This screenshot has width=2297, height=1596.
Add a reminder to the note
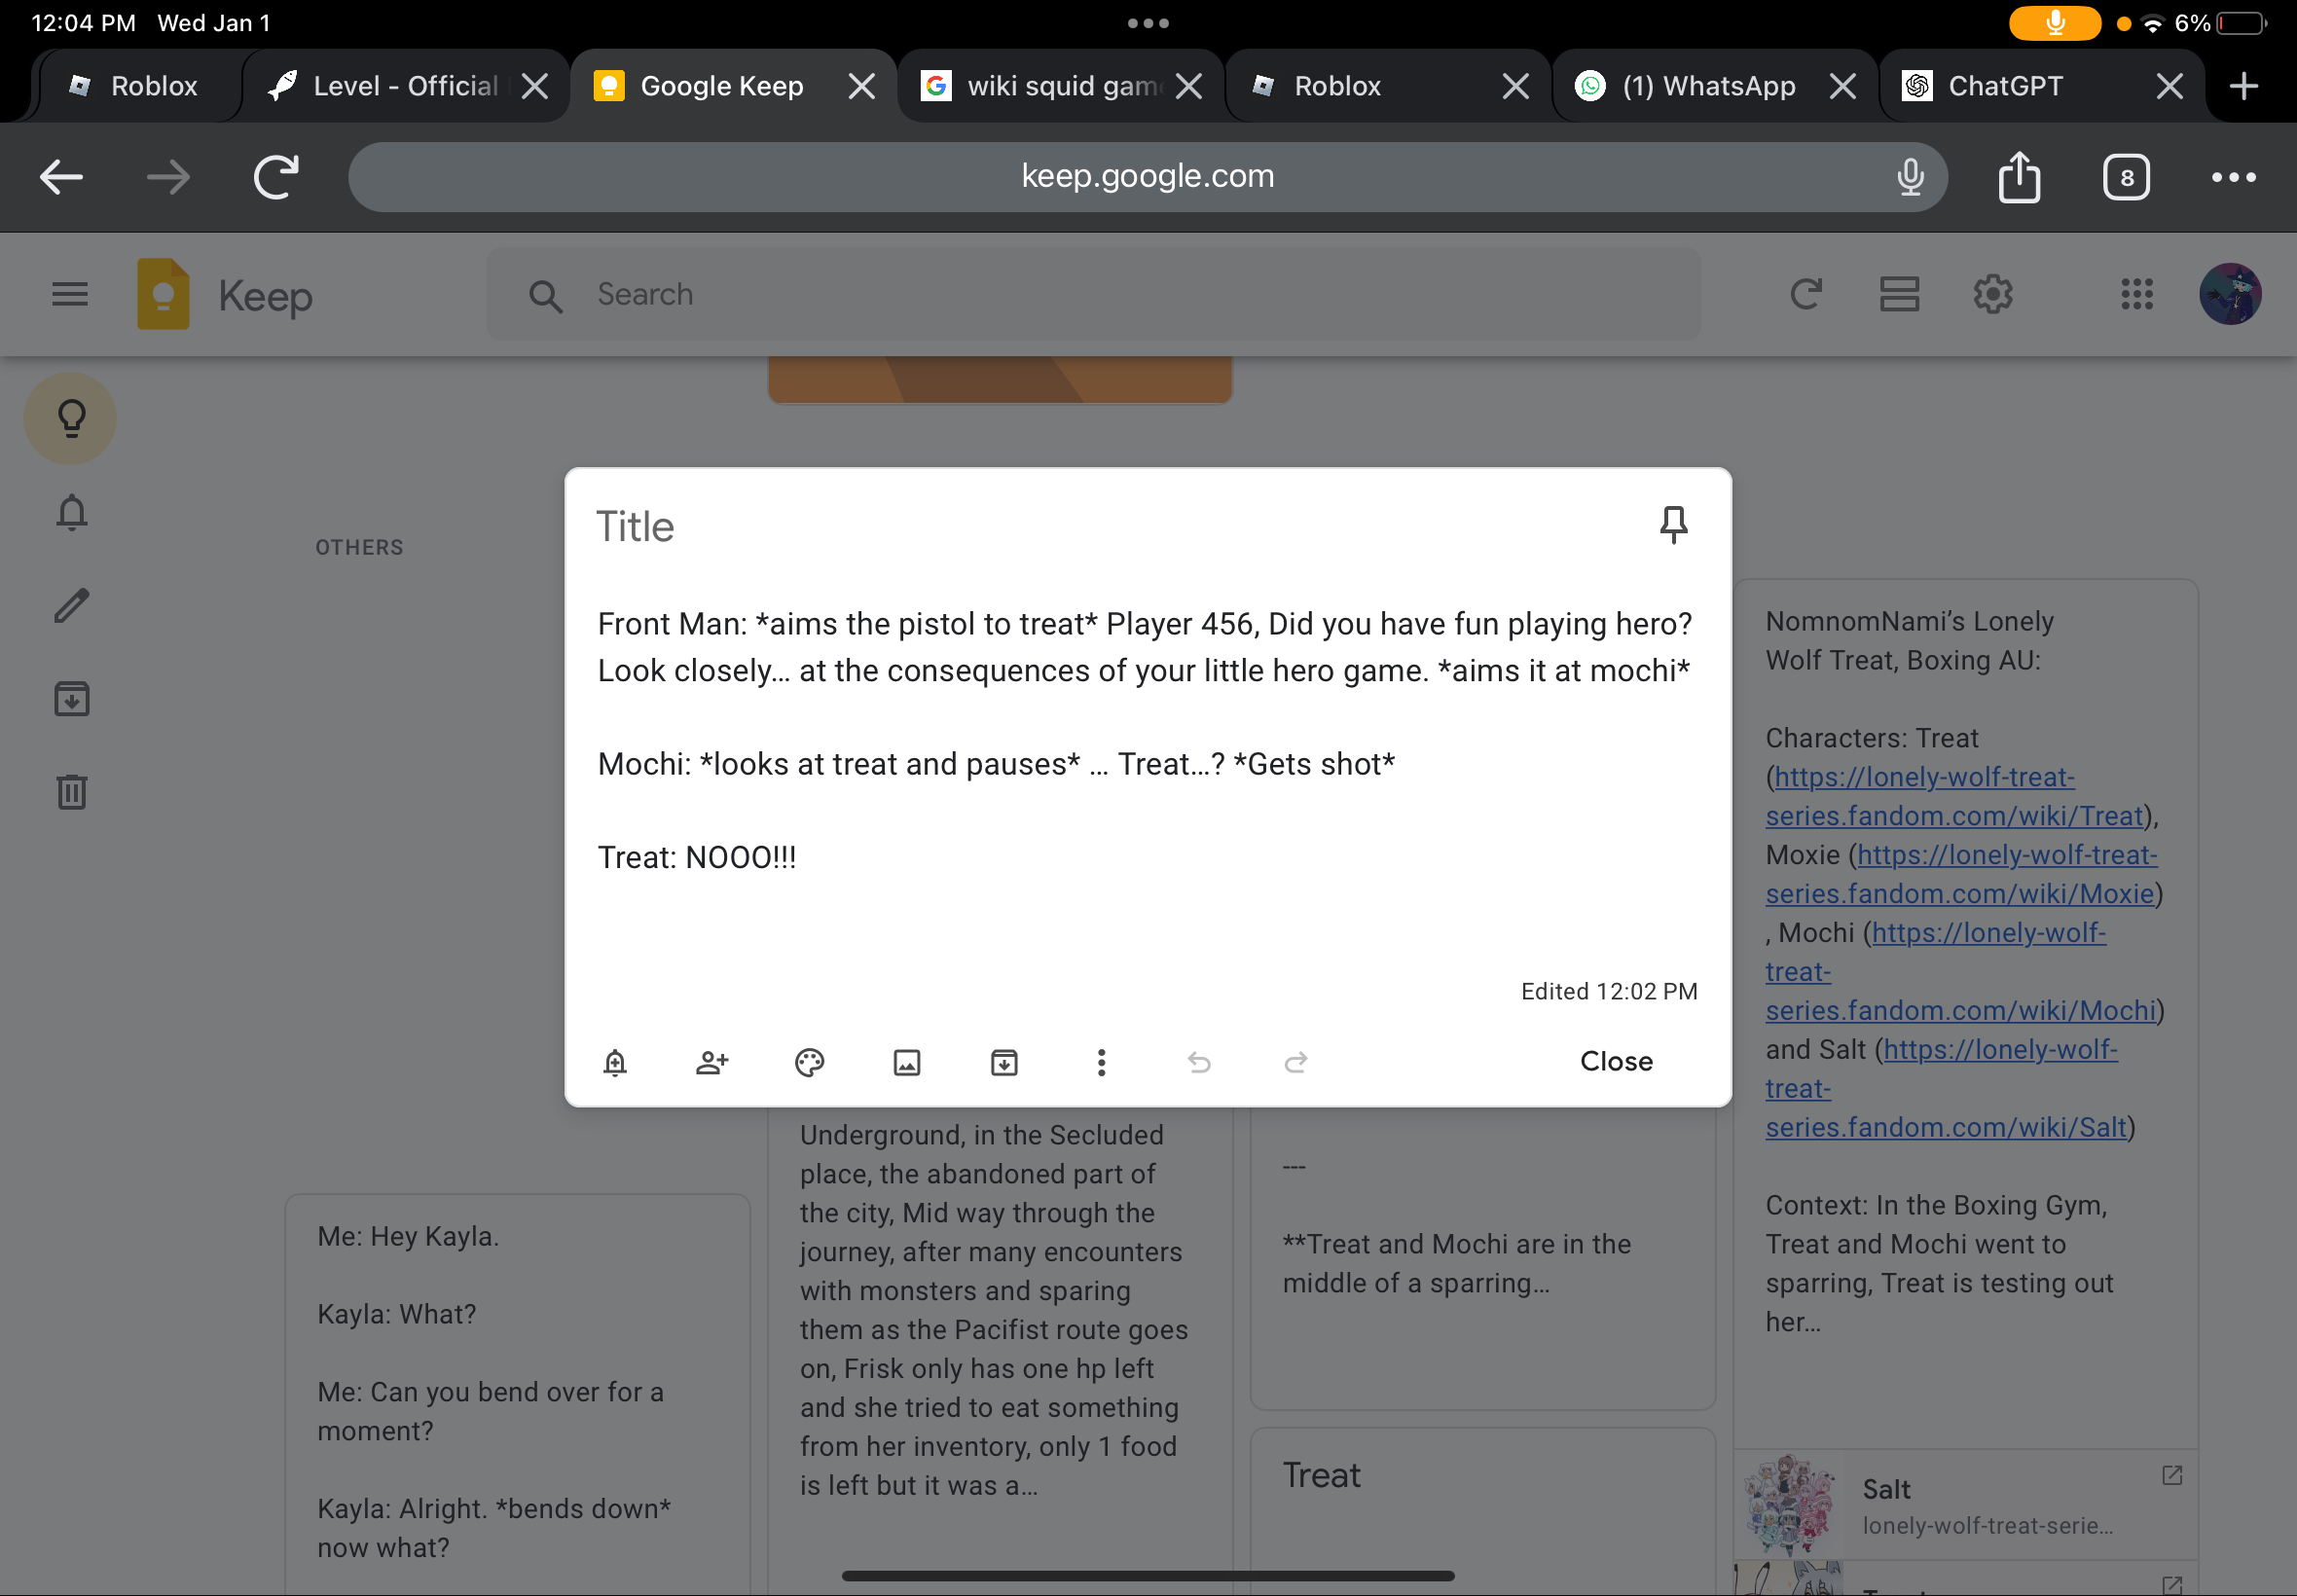tap(615, 1062)
